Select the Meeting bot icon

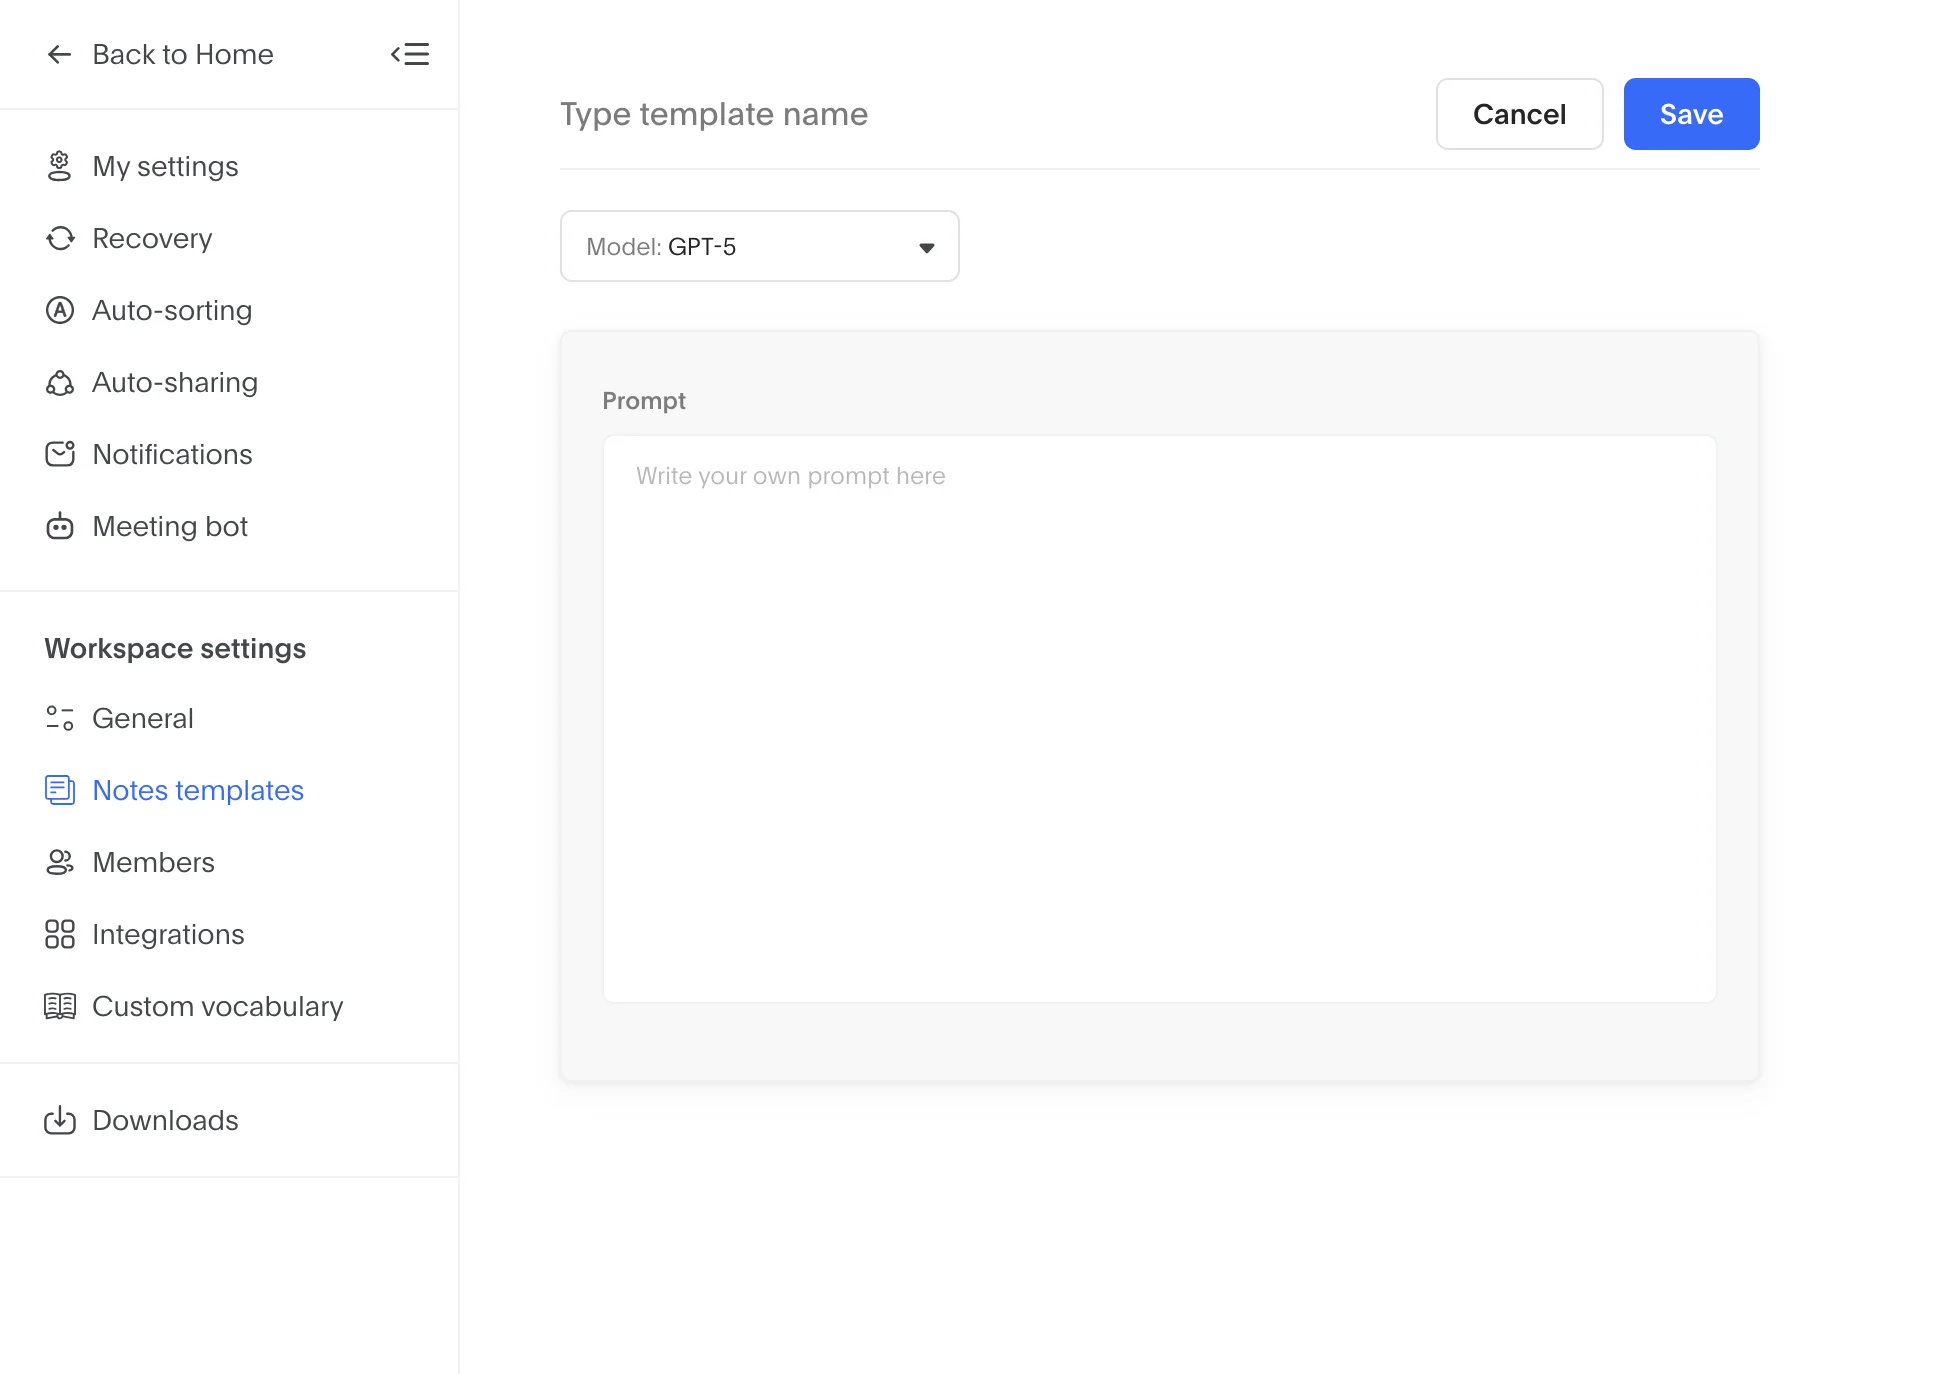click(61, 526)
